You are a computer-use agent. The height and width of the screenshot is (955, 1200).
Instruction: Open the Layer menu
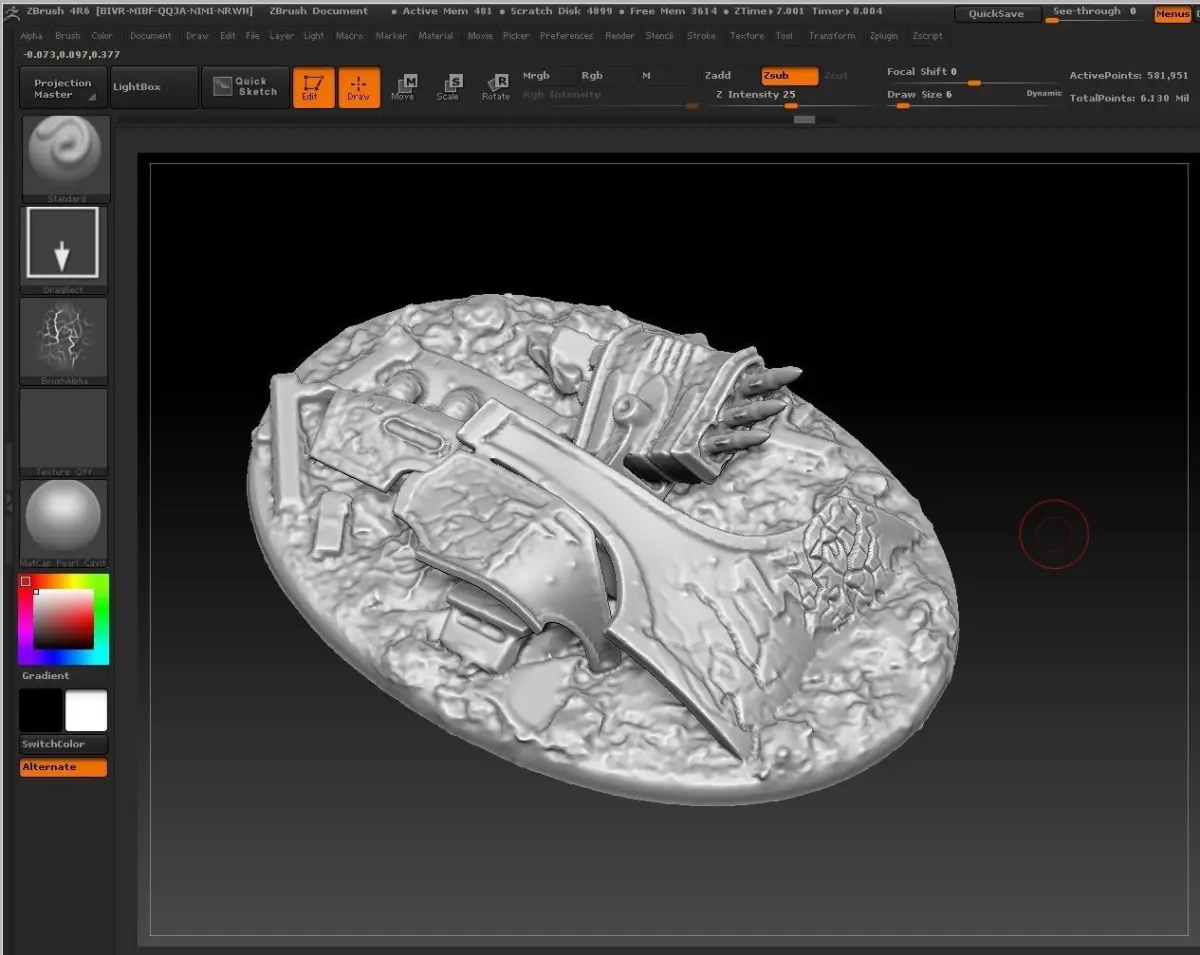(282, 36)
